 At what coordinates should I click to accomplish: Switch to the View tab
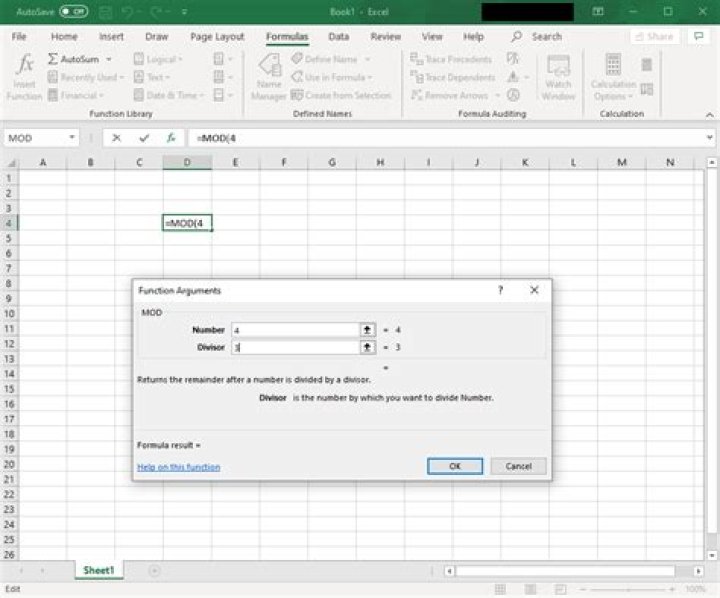pyautogui.click(x=432, y=36)
